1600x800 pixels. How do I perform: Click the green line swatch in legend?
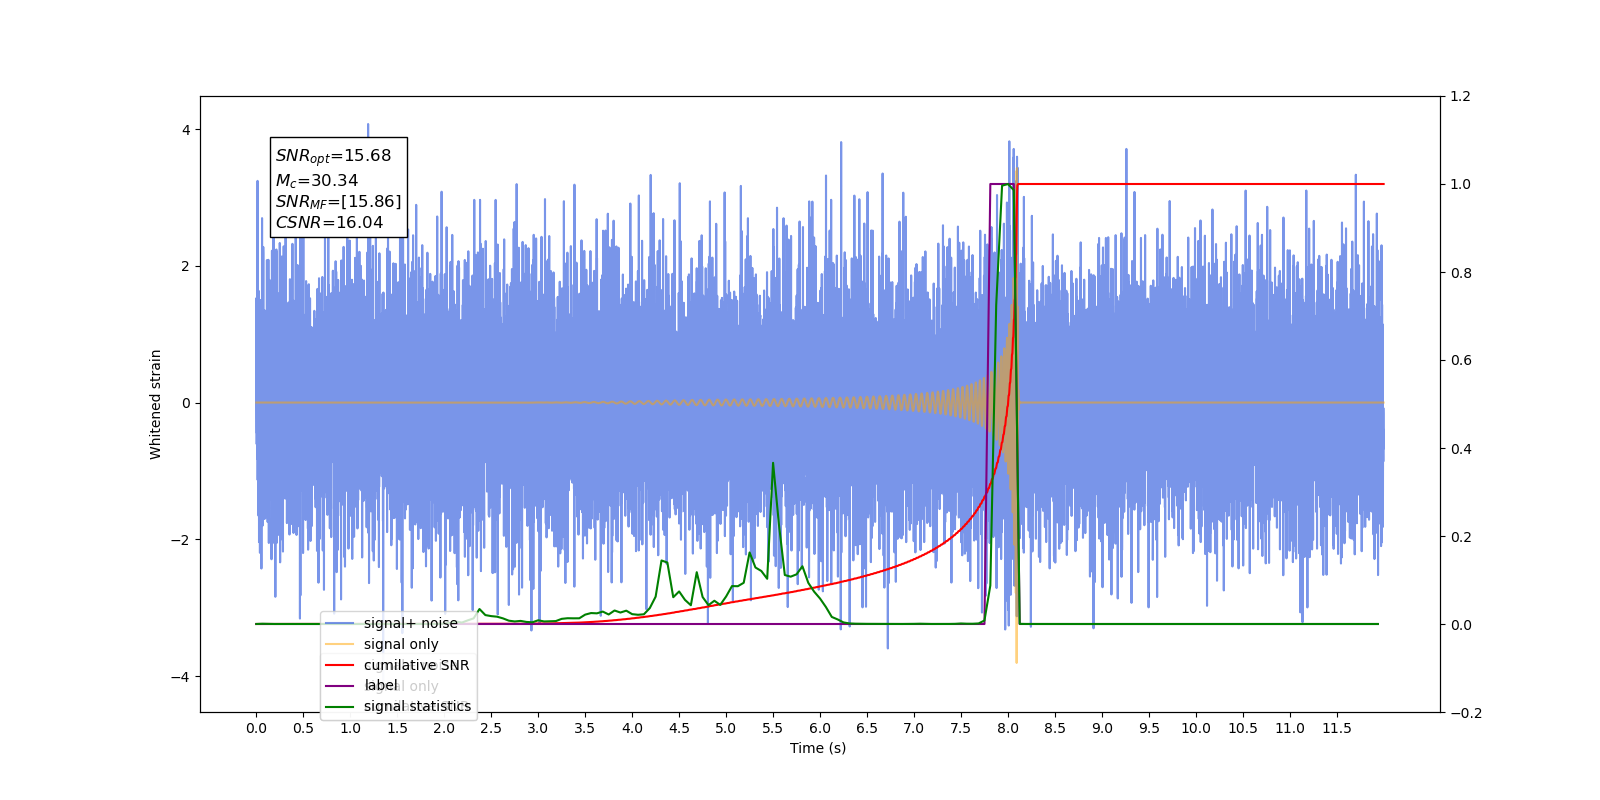tap(340, 706)
